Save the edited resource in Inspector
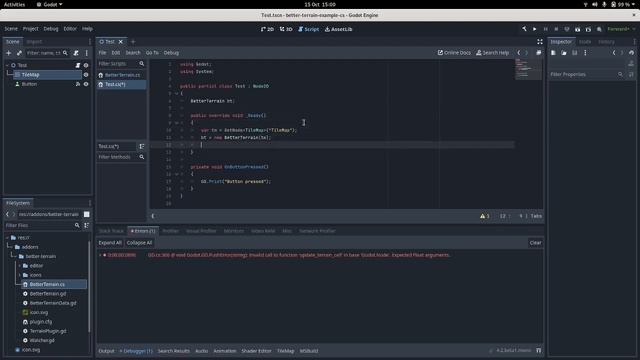 click(574, 53)
